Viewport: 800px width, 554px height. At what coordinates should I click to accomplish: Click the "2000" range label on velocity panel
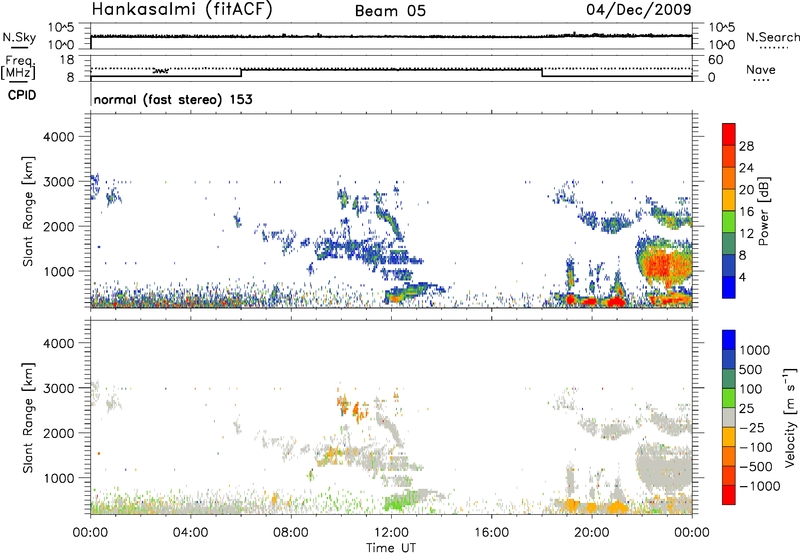(59, 433)
